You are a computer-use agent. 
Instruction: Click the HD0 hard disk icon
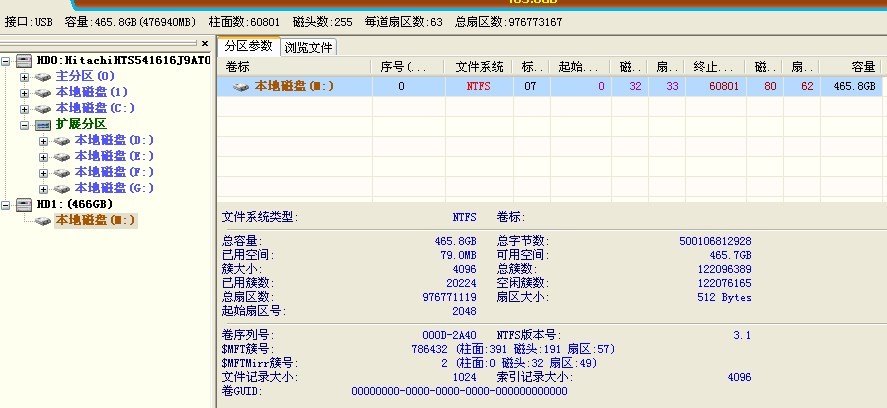pyautogui.click(x=24, y=61)
